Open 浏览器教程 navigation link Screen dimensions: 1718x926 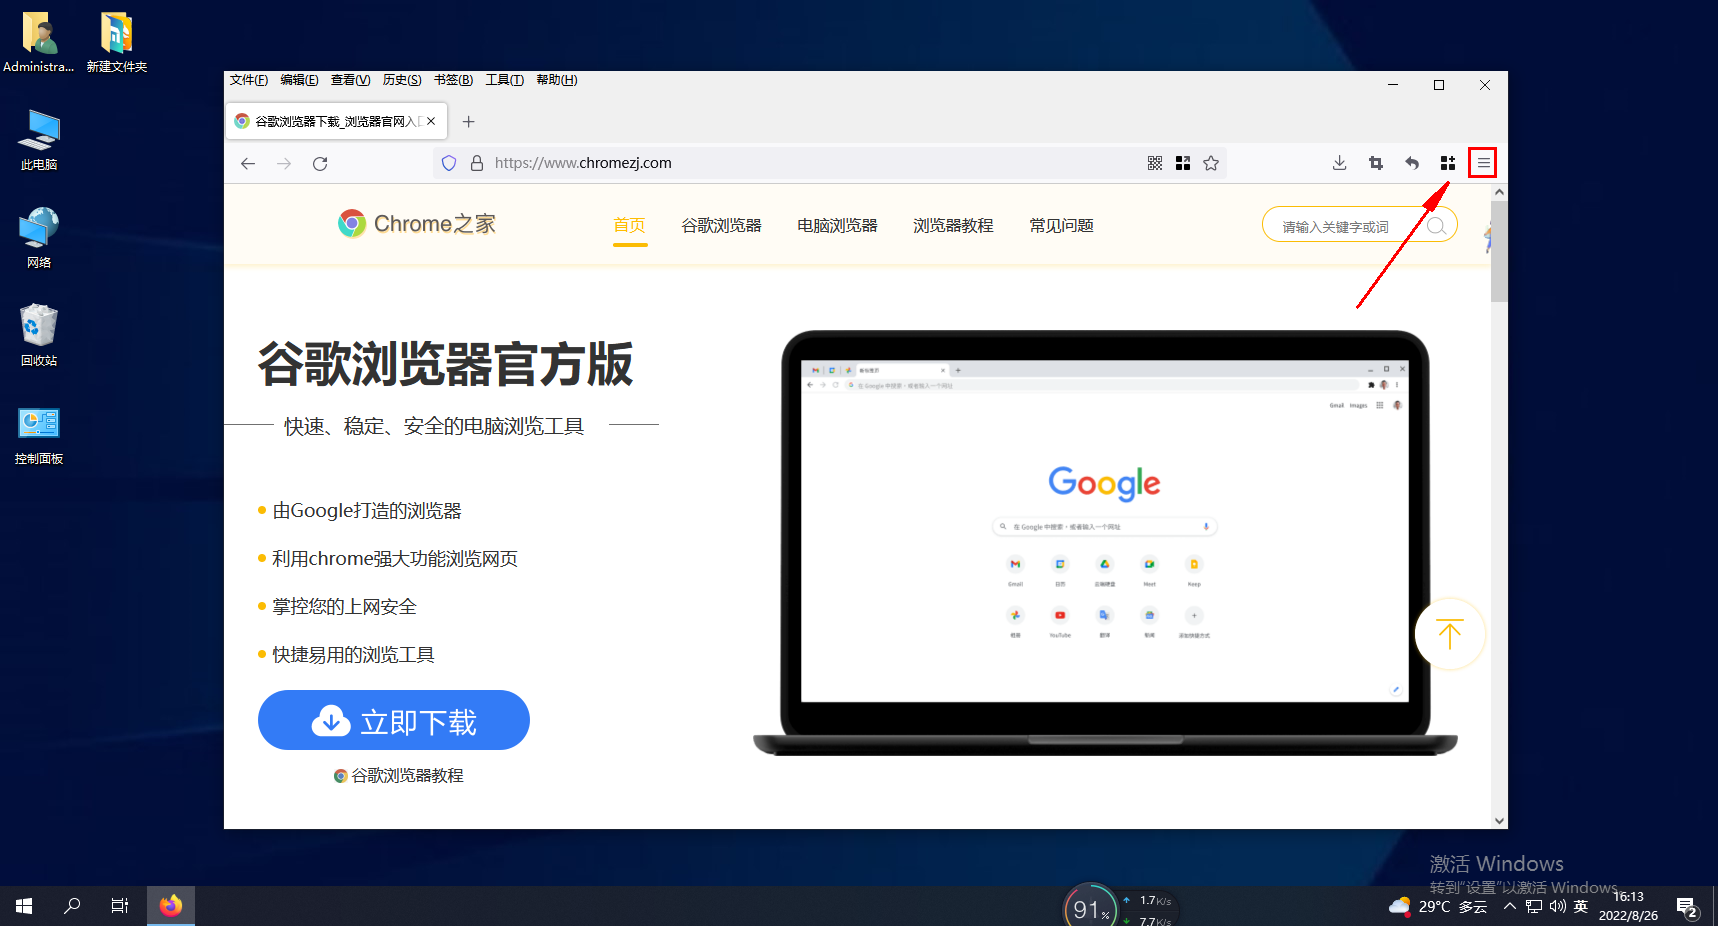[953, 226]
